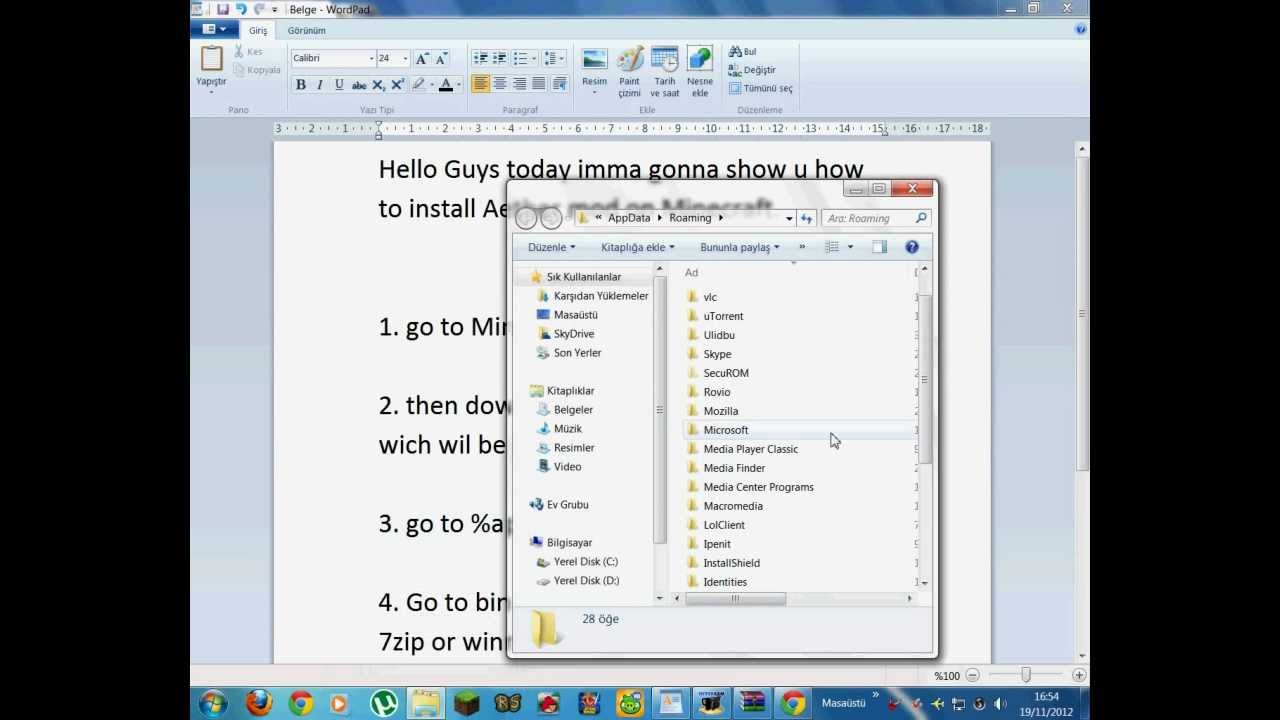
Task: Open the font color dropdown arrow
Action: 459,85
